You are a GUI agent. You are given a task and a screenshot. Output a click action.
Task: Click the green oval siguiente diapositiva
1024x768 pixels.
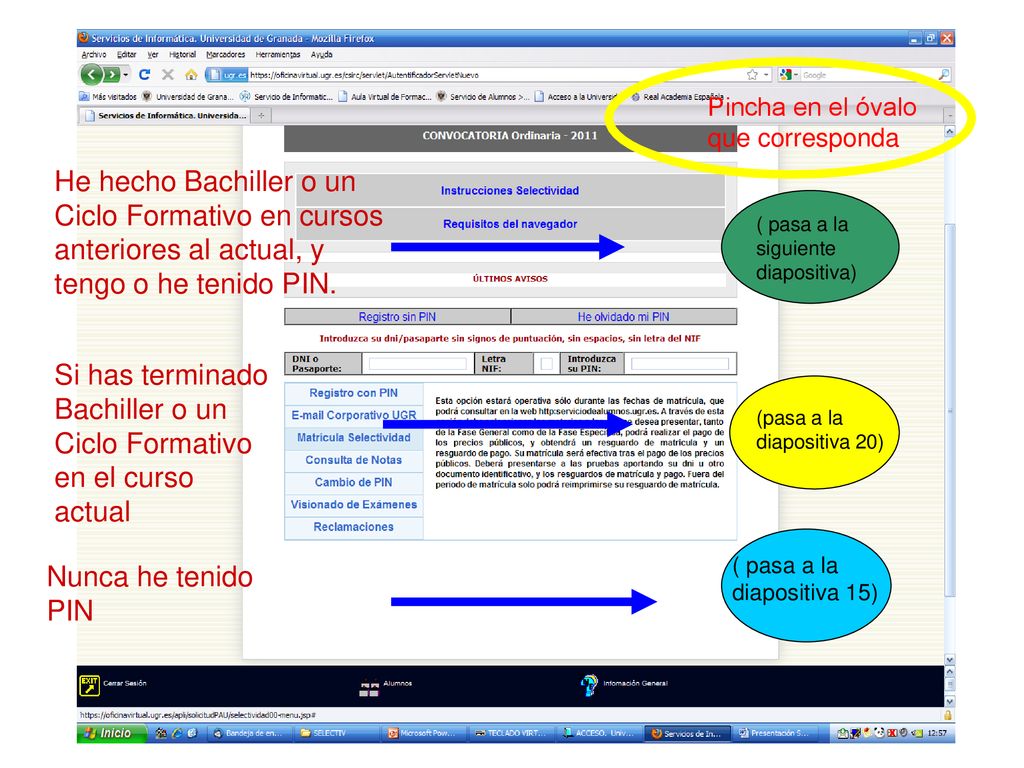coord(810,247)
